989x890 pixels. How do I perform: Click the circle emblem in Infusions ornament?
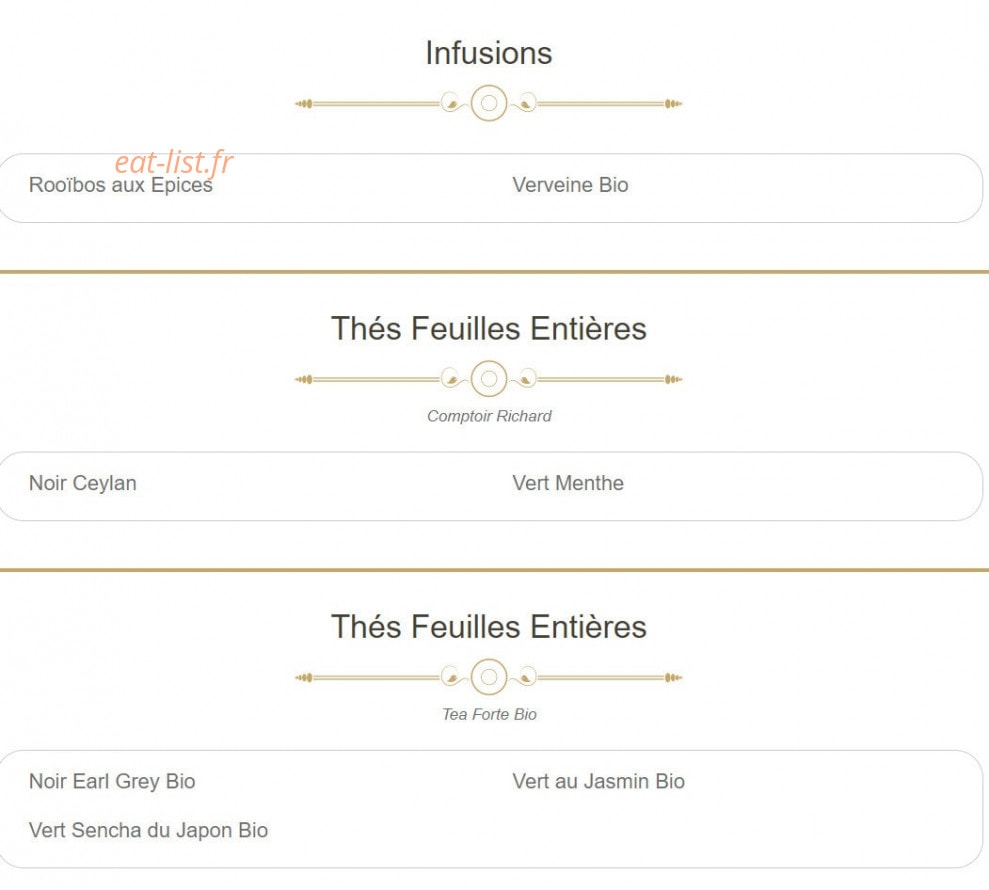click(x=489, y=103)
